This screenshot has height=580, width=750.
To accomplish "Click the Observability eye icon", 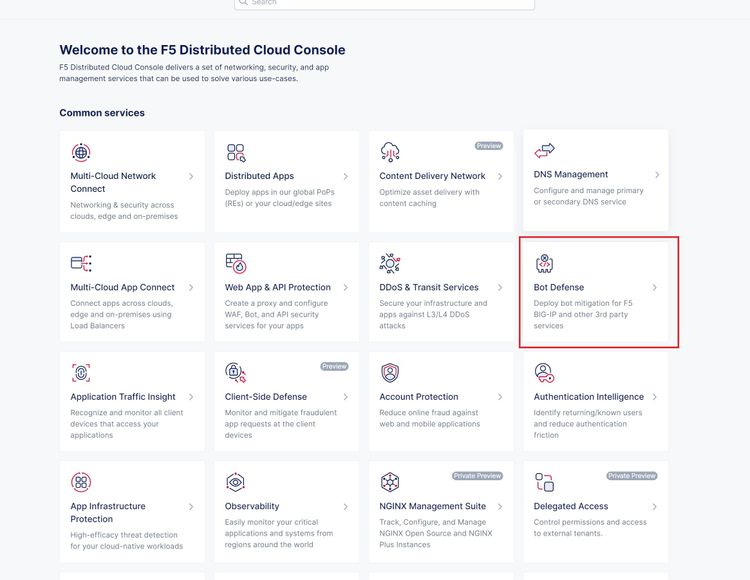I will click(x=236, y=483).
